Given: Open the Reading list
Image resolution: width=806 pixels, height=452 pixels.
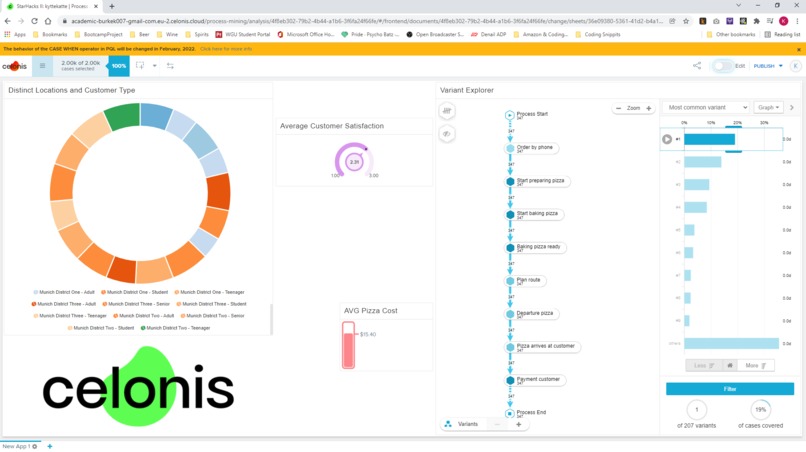Looking at the screenshot, I should 782,34.
